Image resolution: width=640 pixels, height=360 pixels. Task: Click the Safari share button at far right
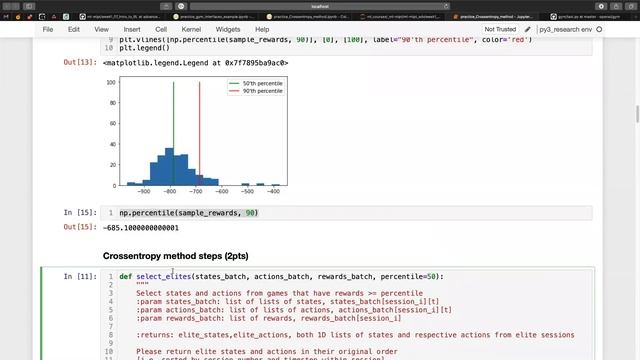[x=616, y=6]
